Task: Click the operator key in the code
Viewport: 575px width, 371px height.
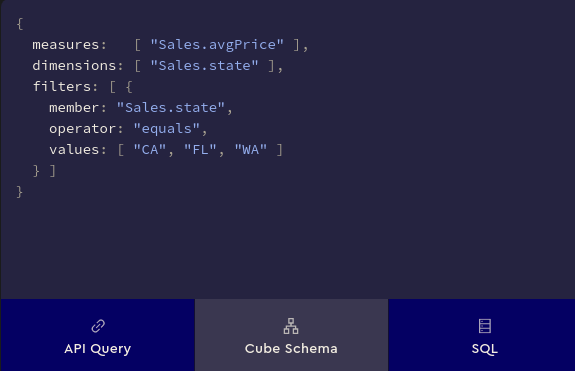Action: tap(83, 129)
